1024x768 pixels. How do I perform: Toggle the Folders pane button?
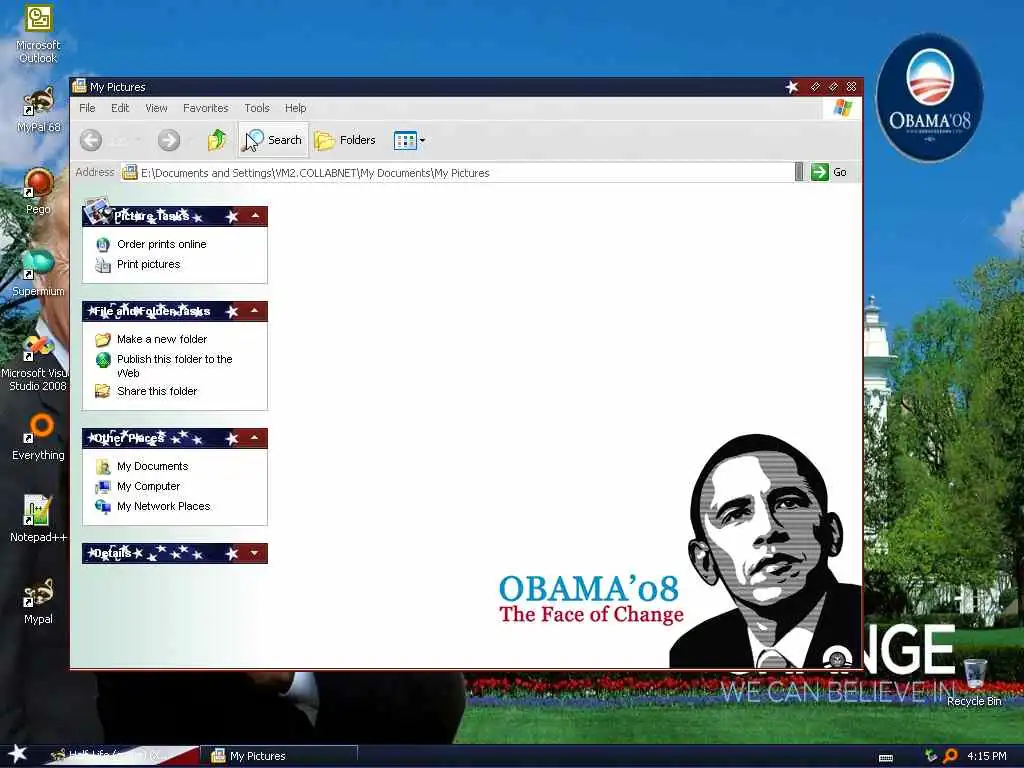tap(345, 140)
